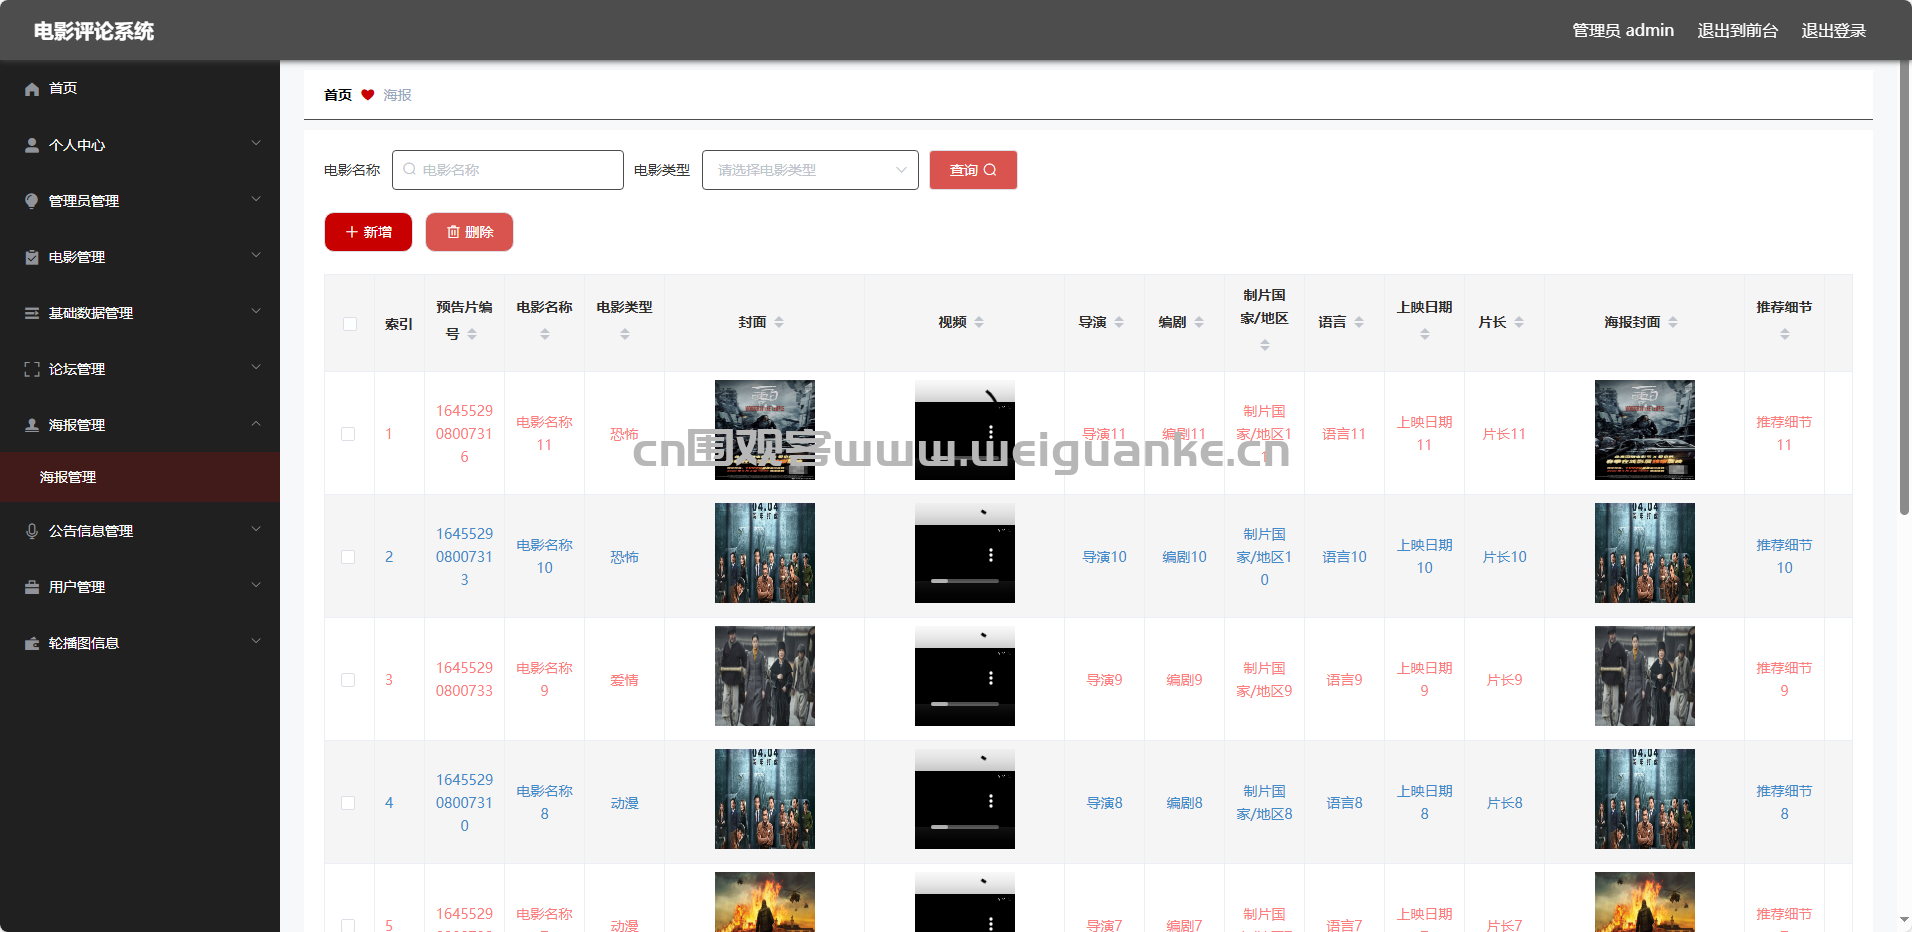Sort by 海报封面 column arrows
The width and height of the screenshot is (1912, 932).
coord(1673,322)
